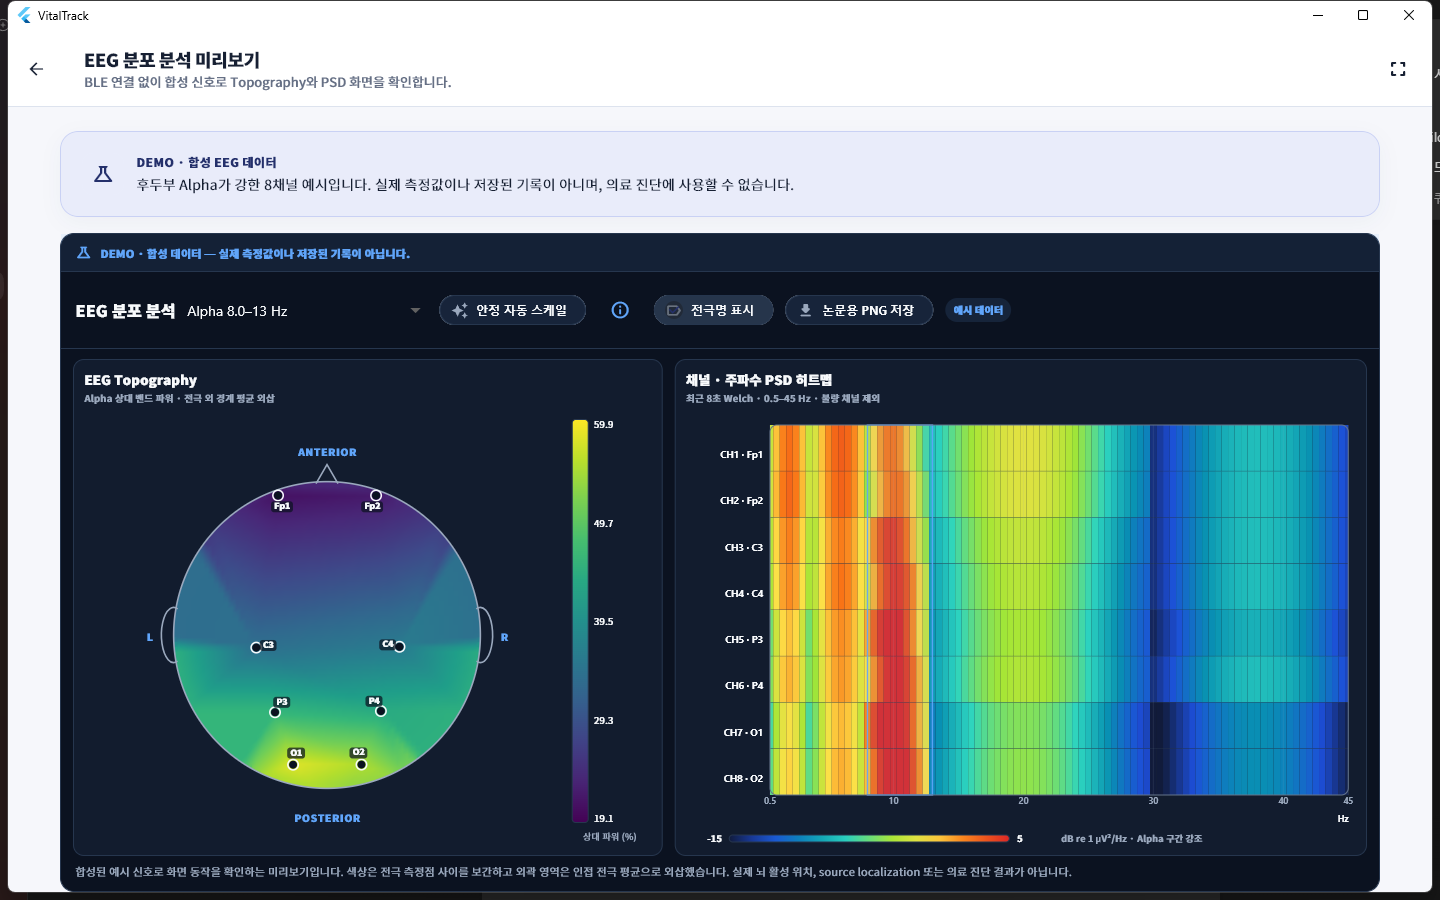Go back with the arrow icon

[36, 69]
